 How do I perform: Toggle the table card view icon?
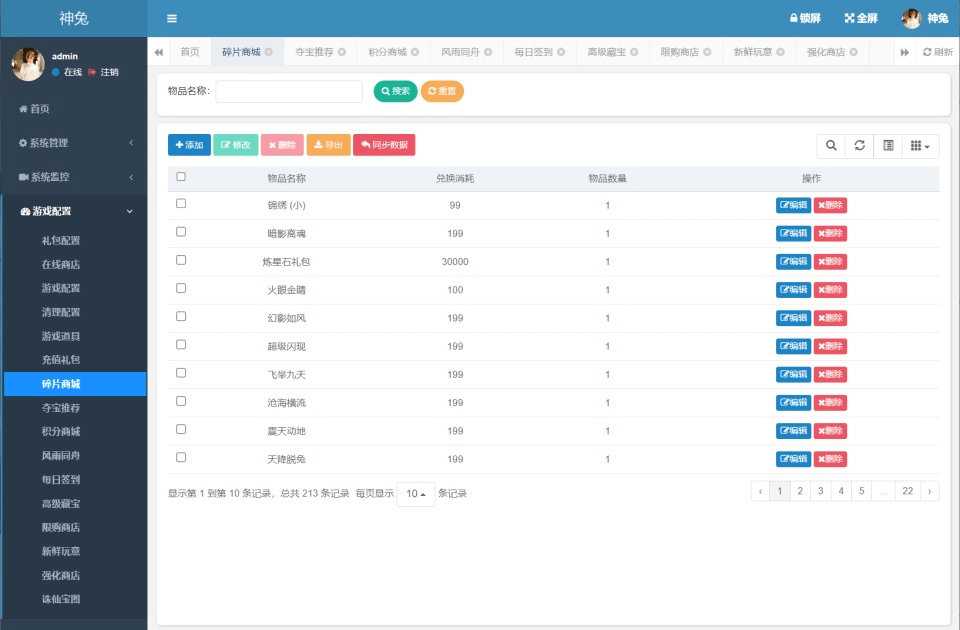point(888,146)
